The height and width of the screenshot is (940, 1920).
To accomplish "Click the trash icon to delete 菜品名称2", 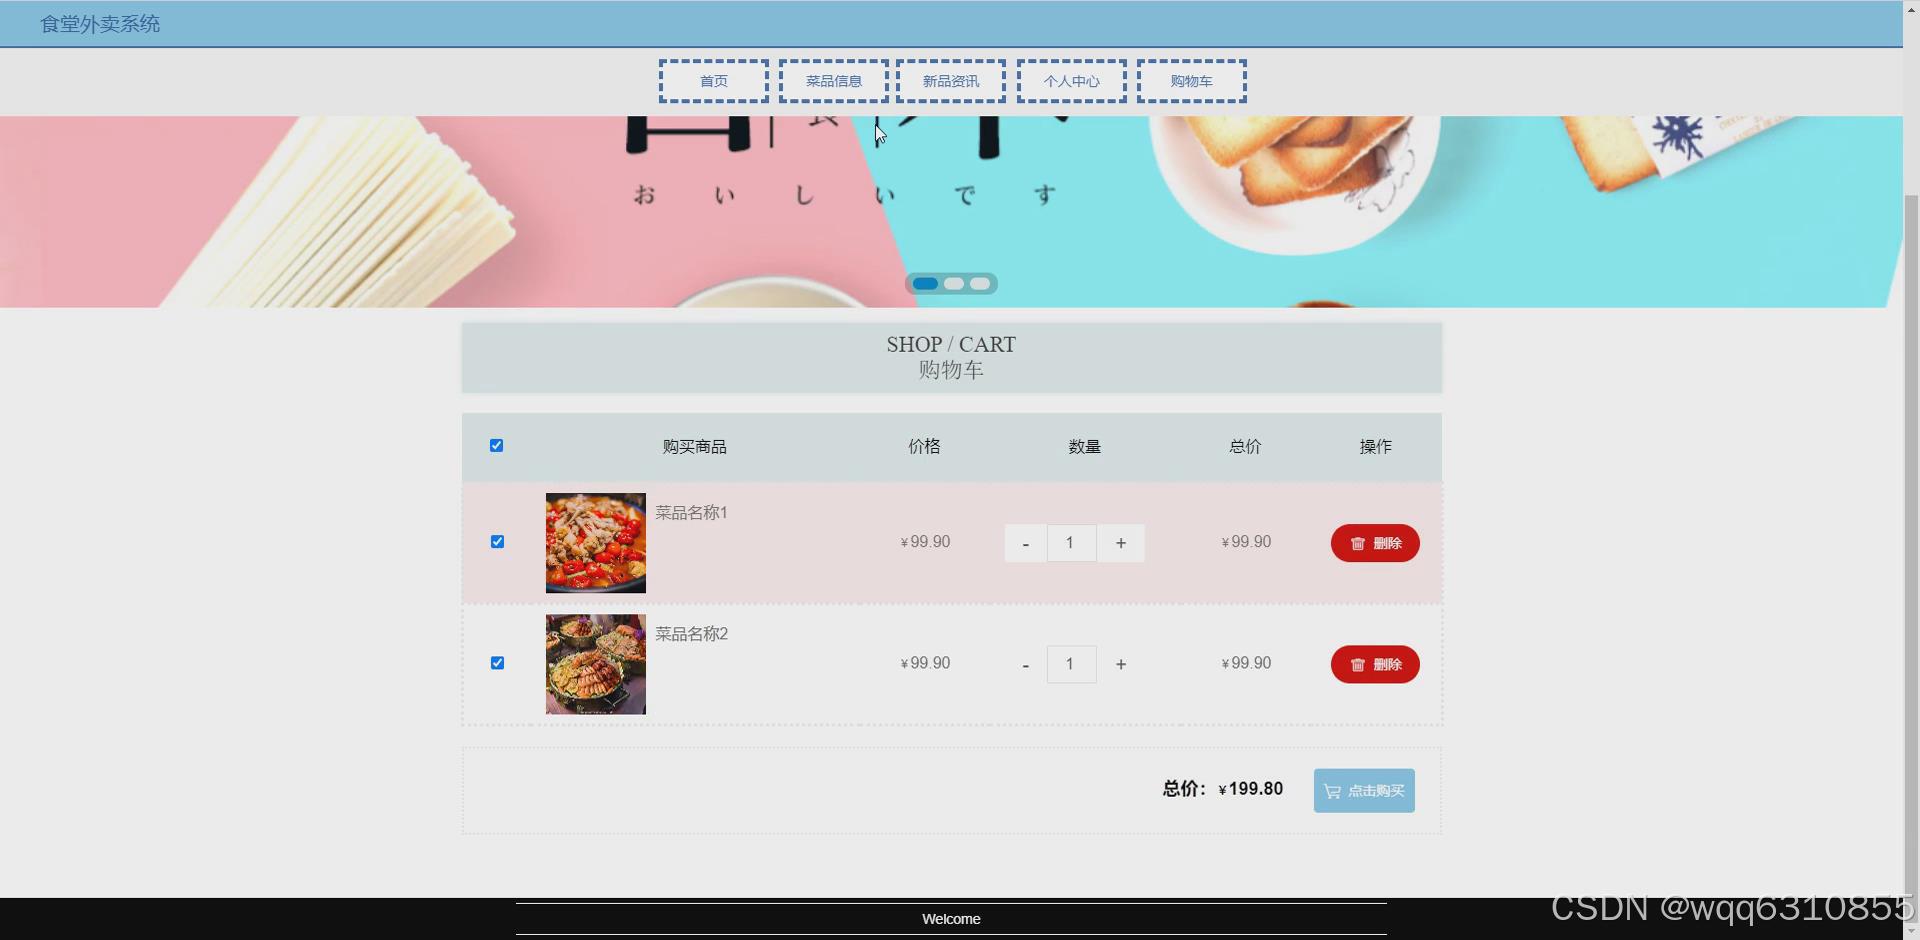I will [x=1357, y=664].
